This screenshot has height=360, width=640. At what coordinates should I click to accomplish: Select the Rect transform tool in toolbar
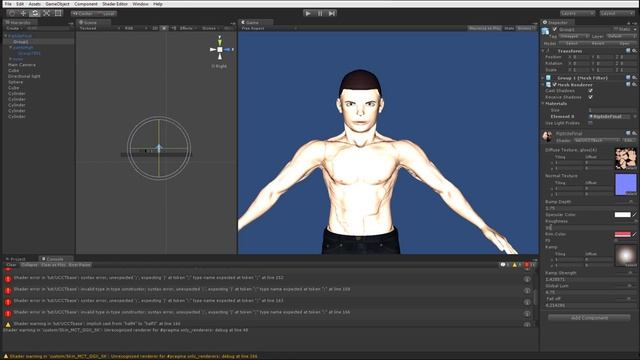click(x=58, y=13)
